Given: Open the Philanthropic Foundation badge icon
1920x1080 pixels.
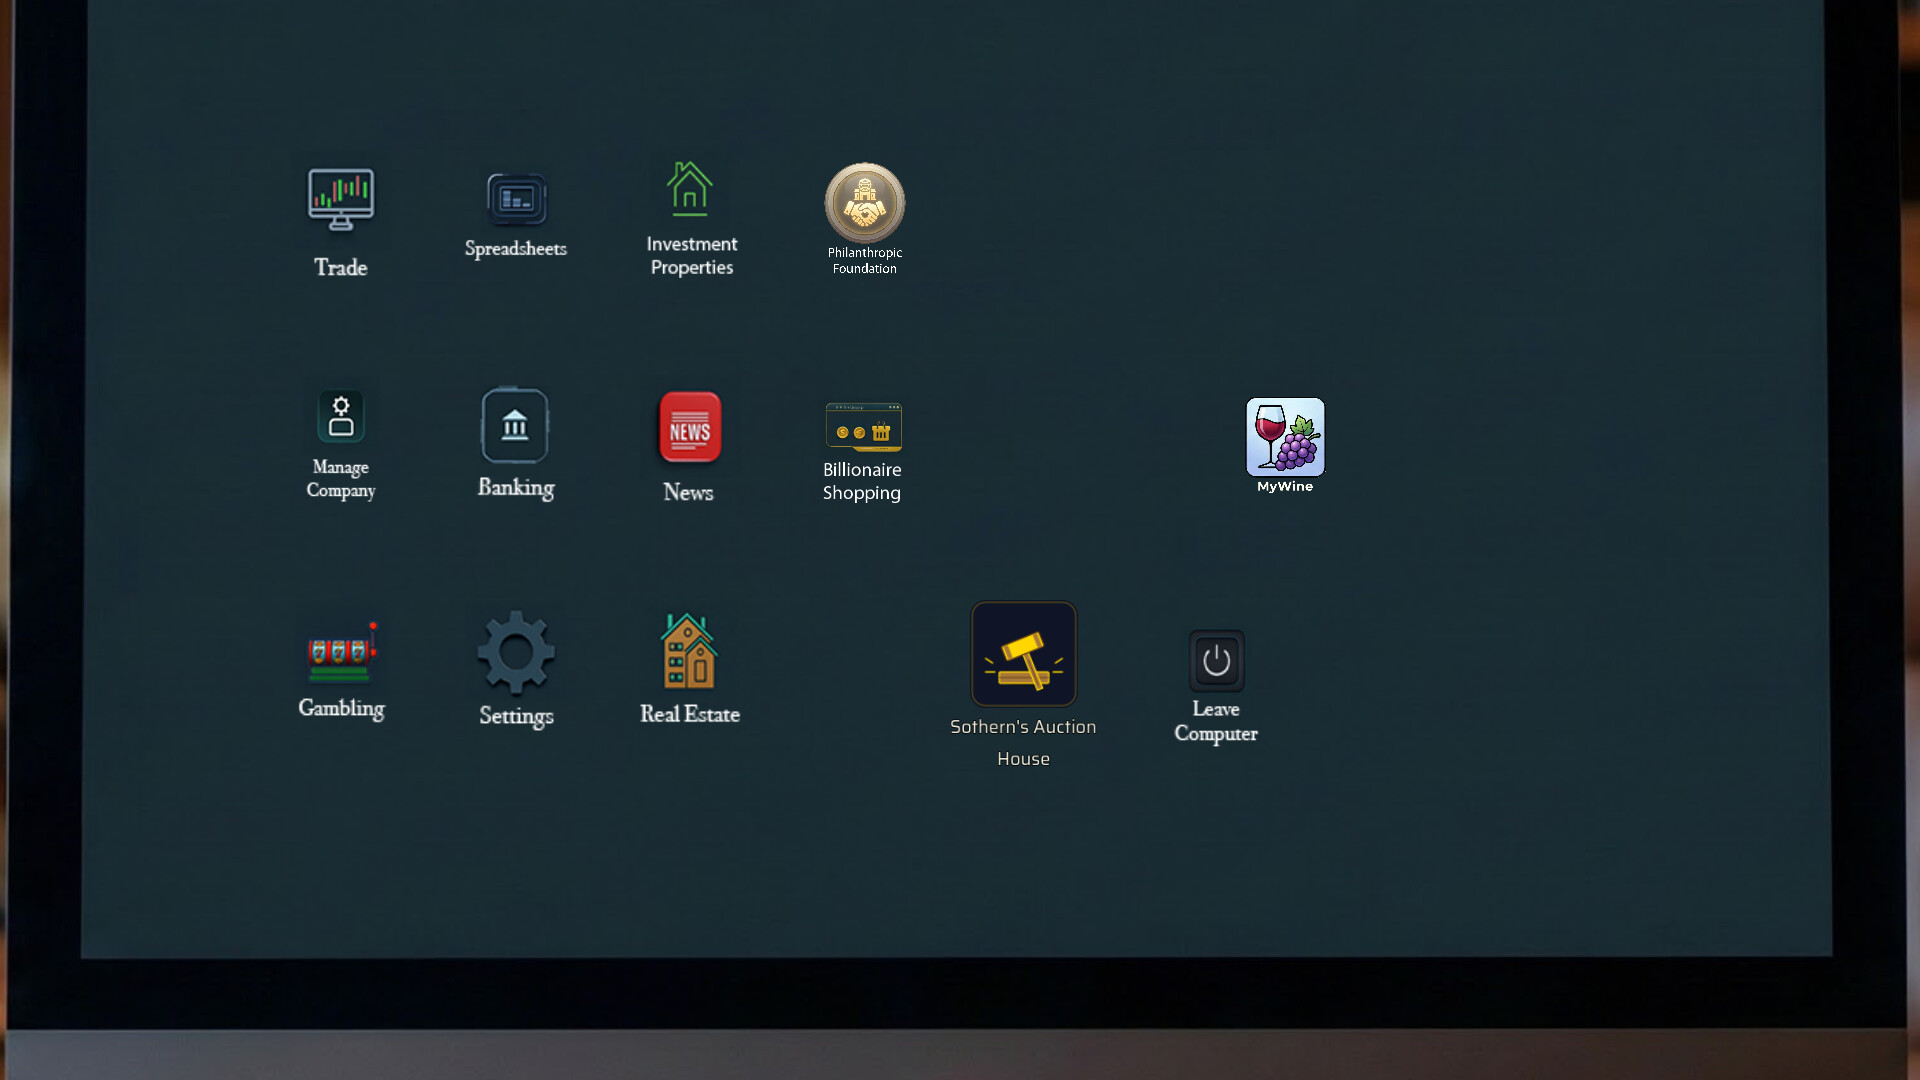Looking at the screenshot, I should tap(865, 203).
